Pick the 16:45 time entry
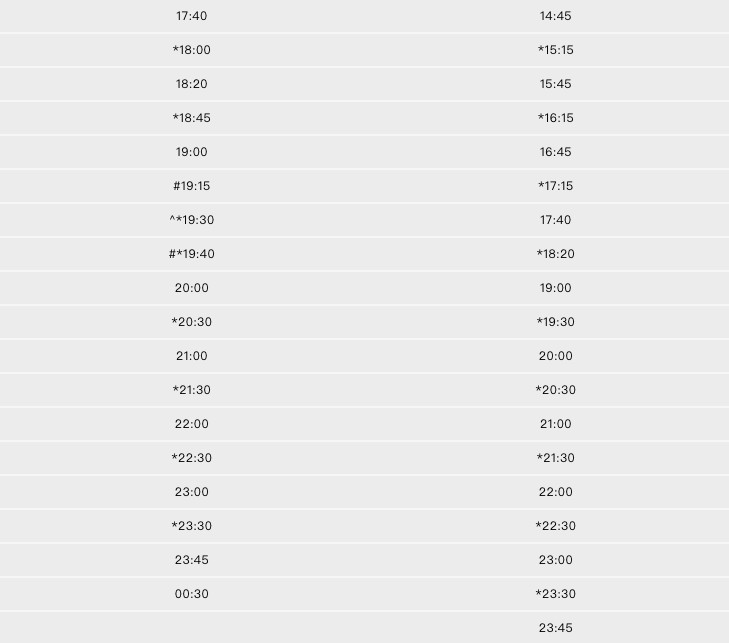Image resolution: width=729 pixels, height=643 pixels. pos(556,152)
